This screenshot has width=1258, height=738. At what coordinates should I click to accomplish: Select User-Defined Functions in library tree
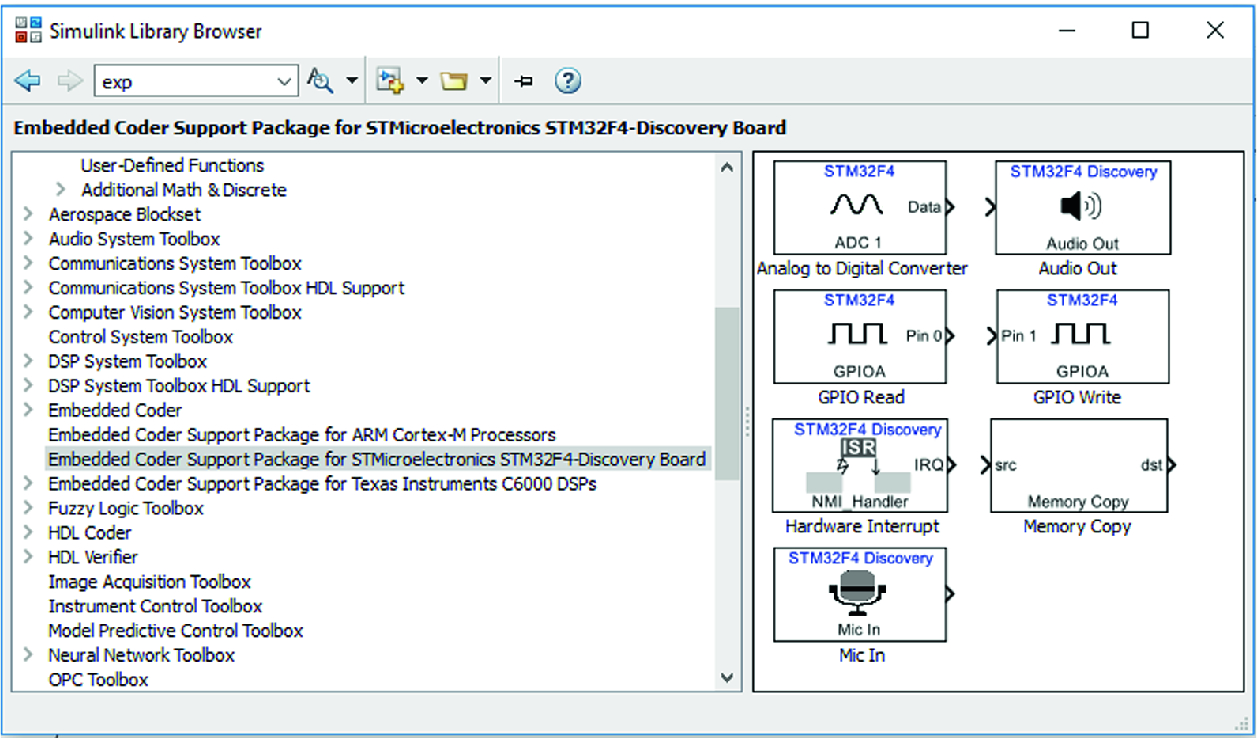point(172,165)
